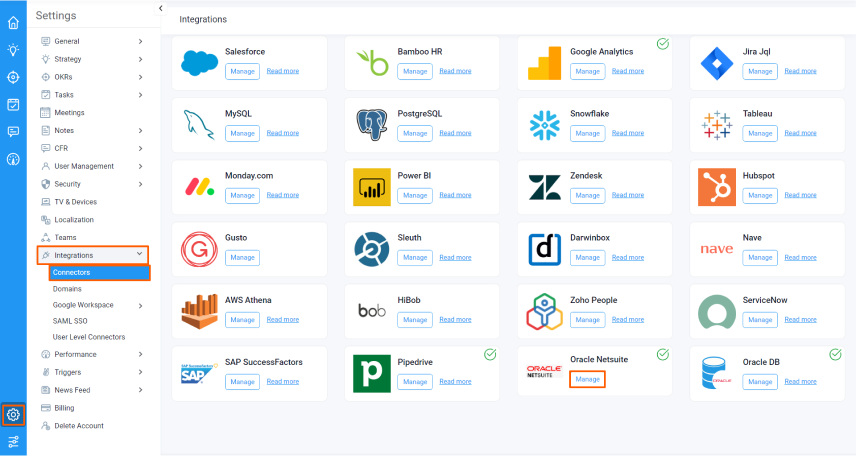Open Read more for Snowflake
The width and height of the screenshot is (856, 456).
[x=628, y=133]
